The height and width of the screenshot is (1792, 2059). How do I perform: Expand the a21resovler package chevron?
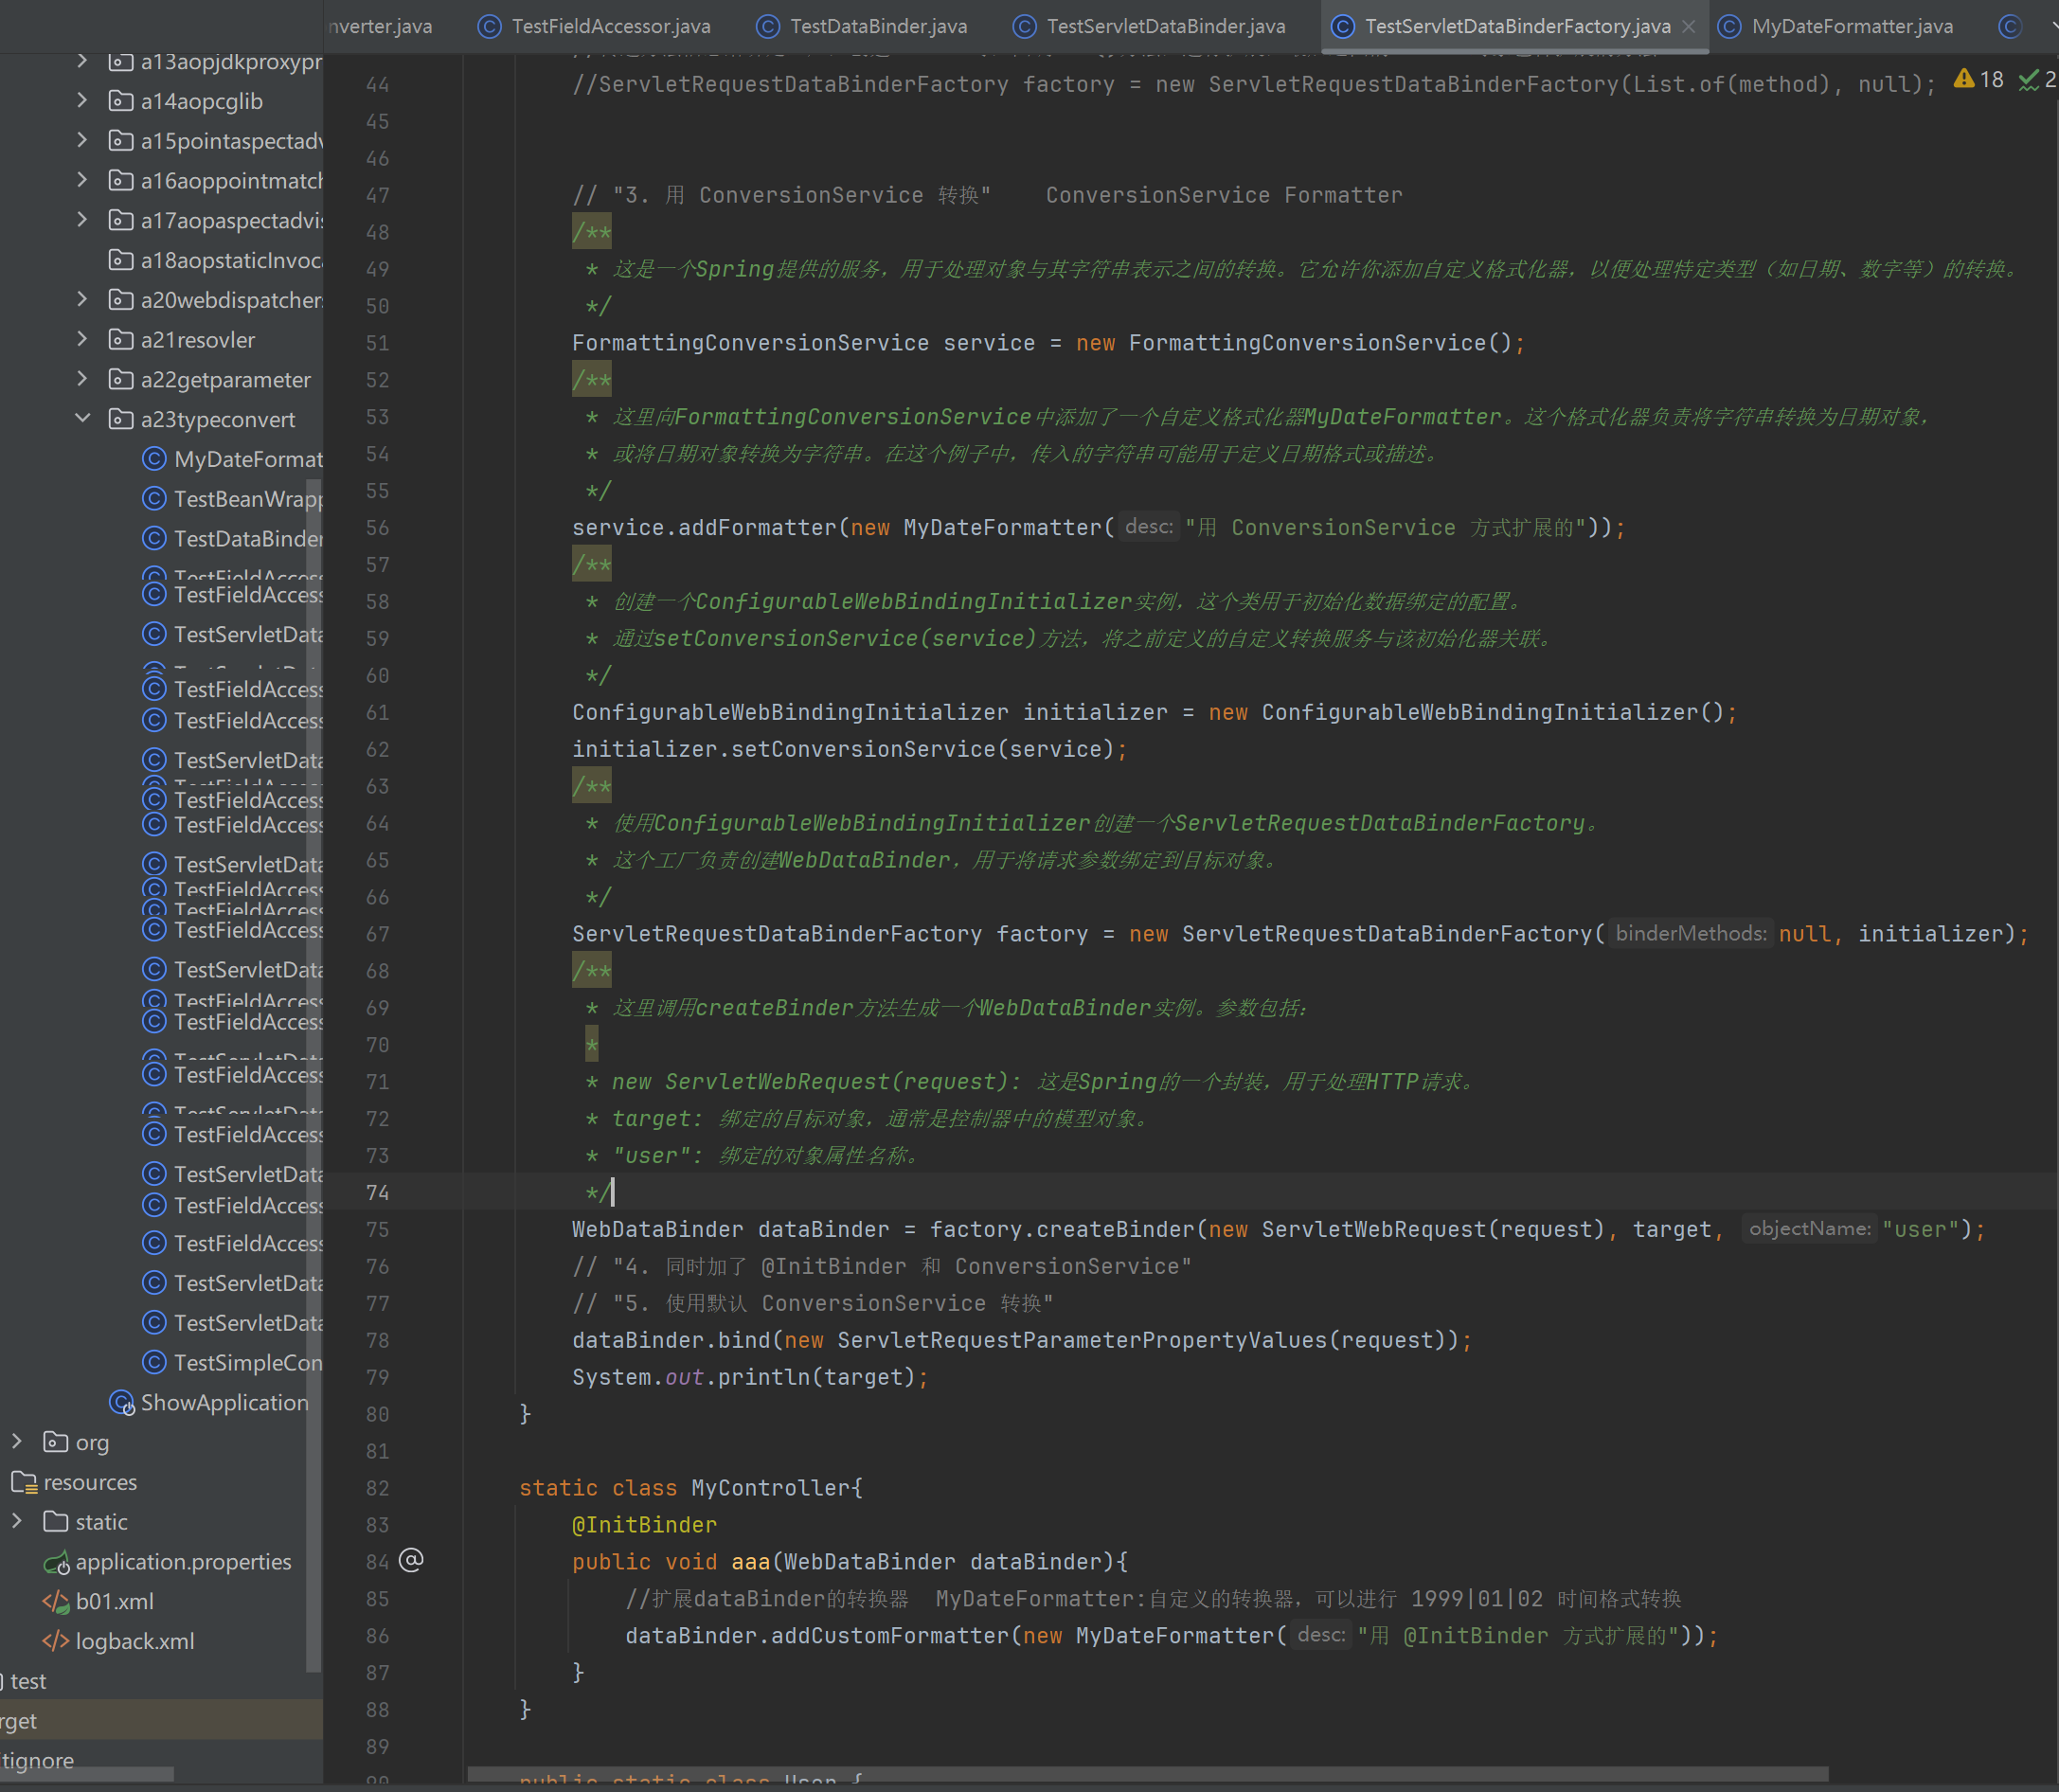point(83,339)
